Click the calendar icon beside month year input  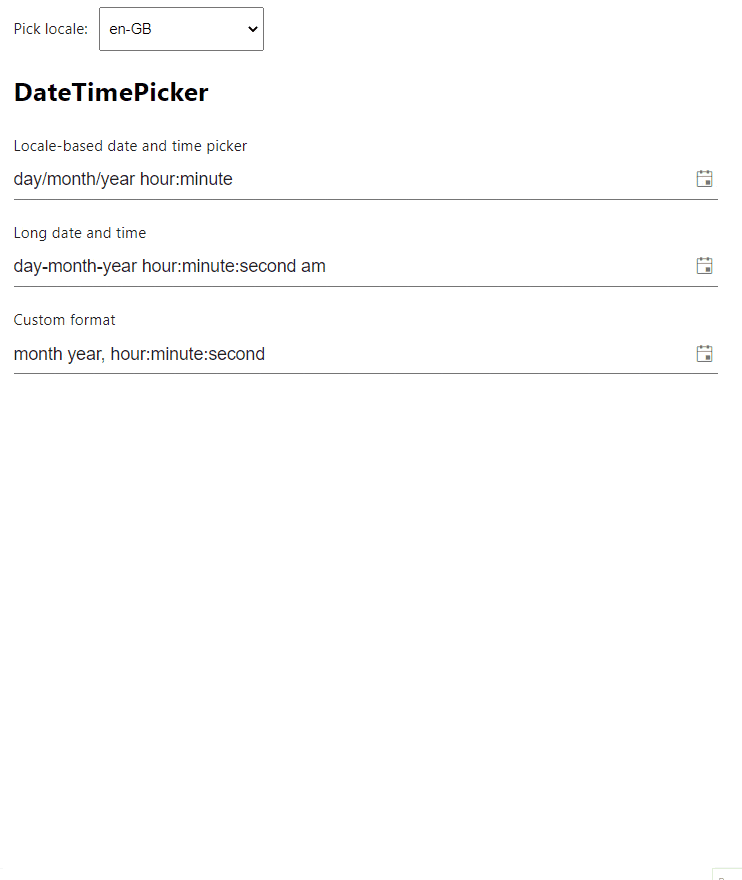click(705, 353)
